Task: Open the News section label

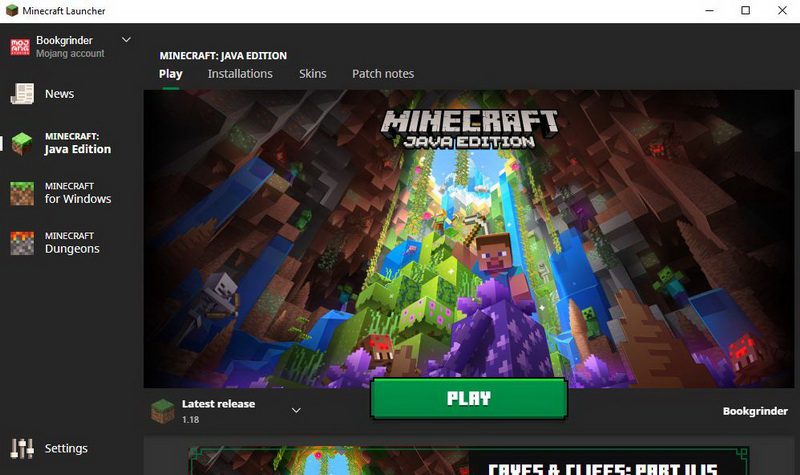Action: (x=59, y=94)
